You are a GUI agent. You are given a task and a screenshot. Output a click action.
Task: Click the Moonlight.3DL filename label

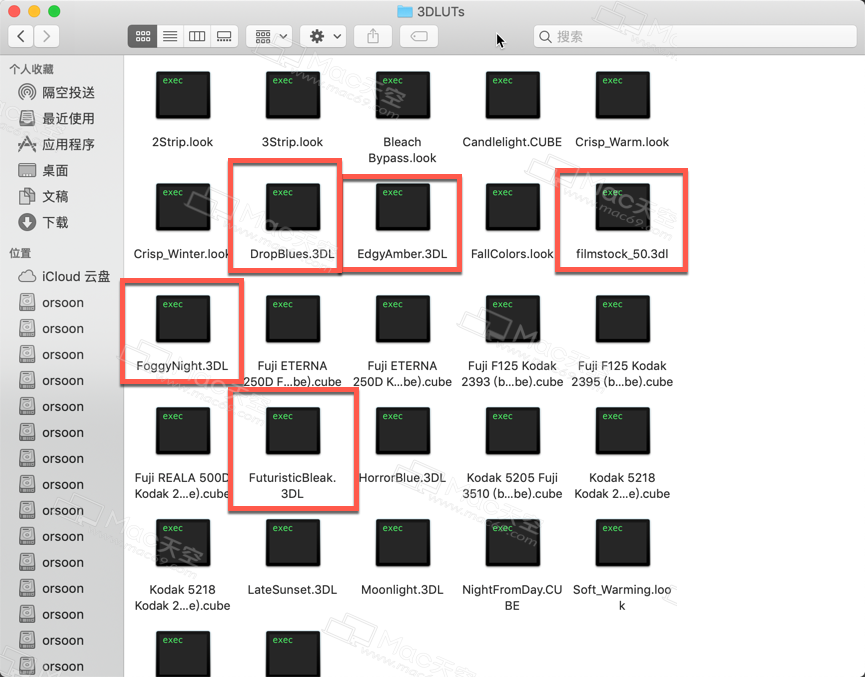[402, 589]
